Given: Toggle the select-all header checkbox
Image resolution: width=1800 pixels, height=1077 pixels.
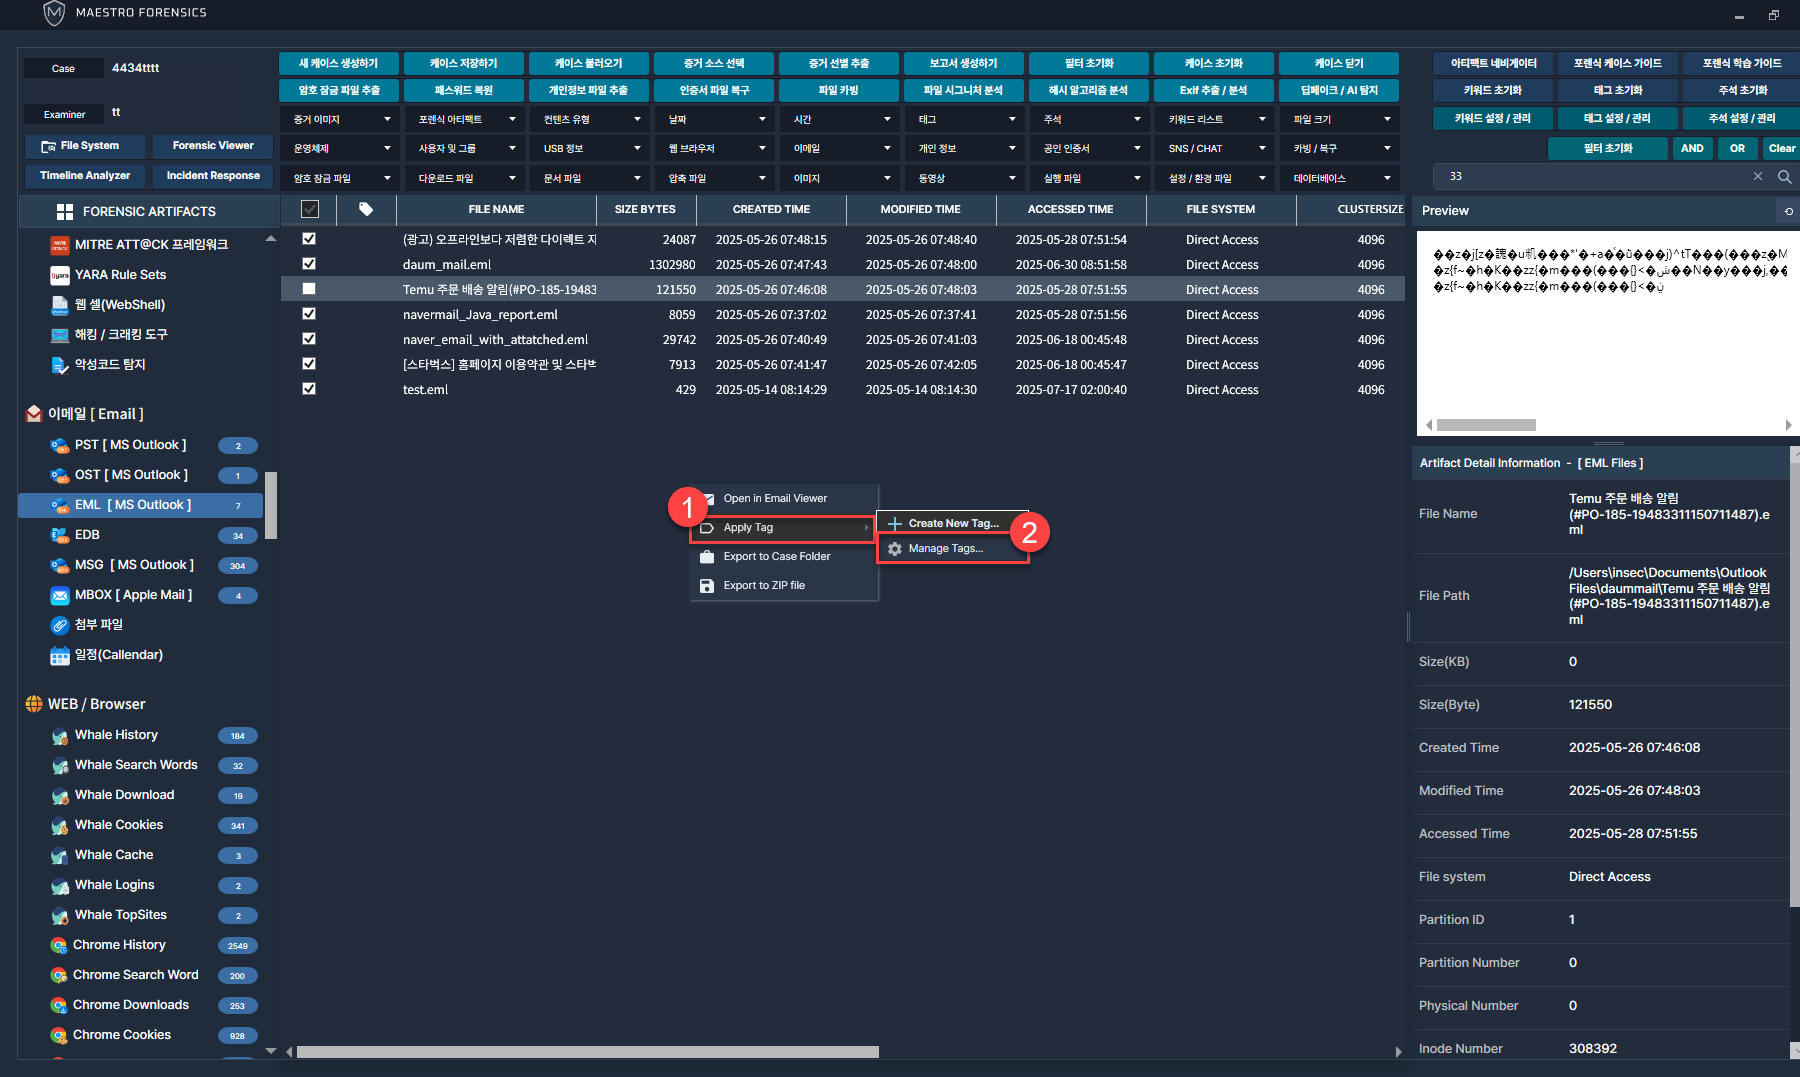Looking at the screenshot, I should pyautogui.click(x=310, y=209).
